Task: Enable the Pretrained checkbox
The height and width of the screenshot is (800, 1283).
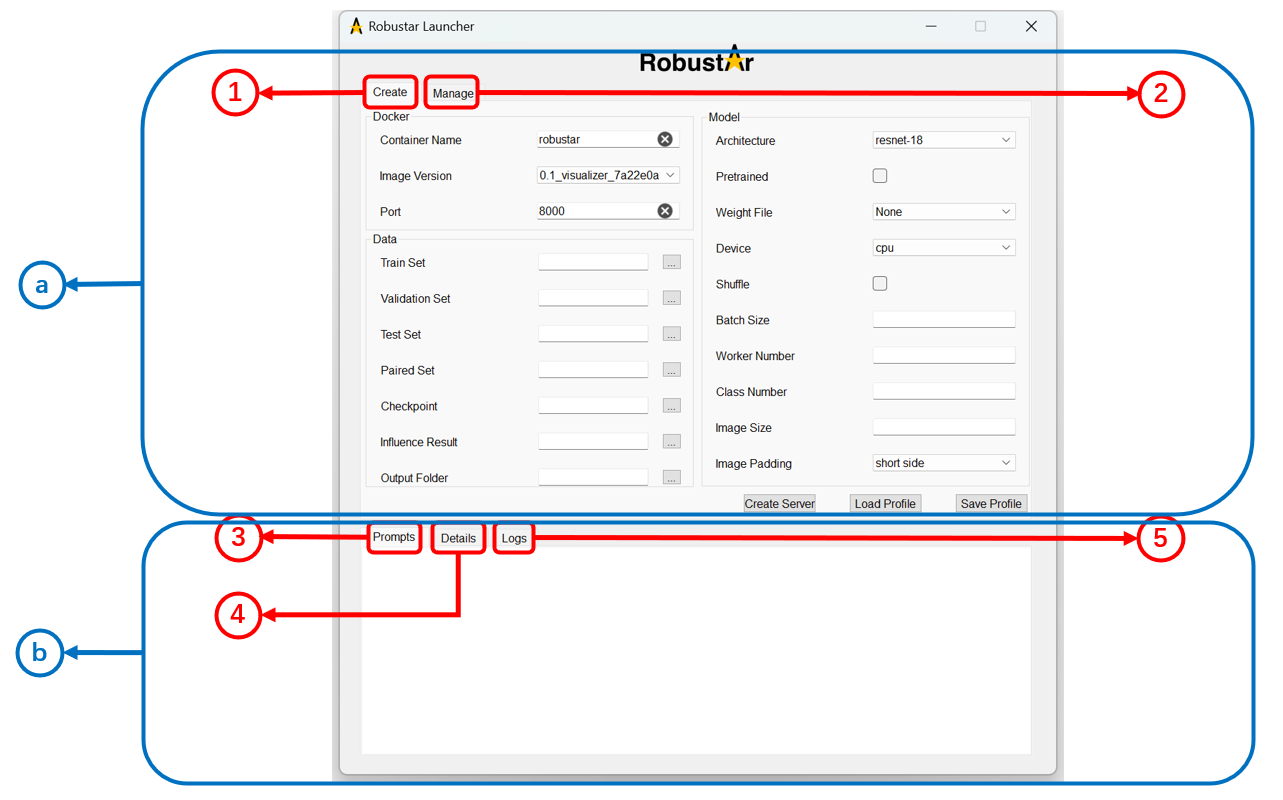Action: [880, 176]
